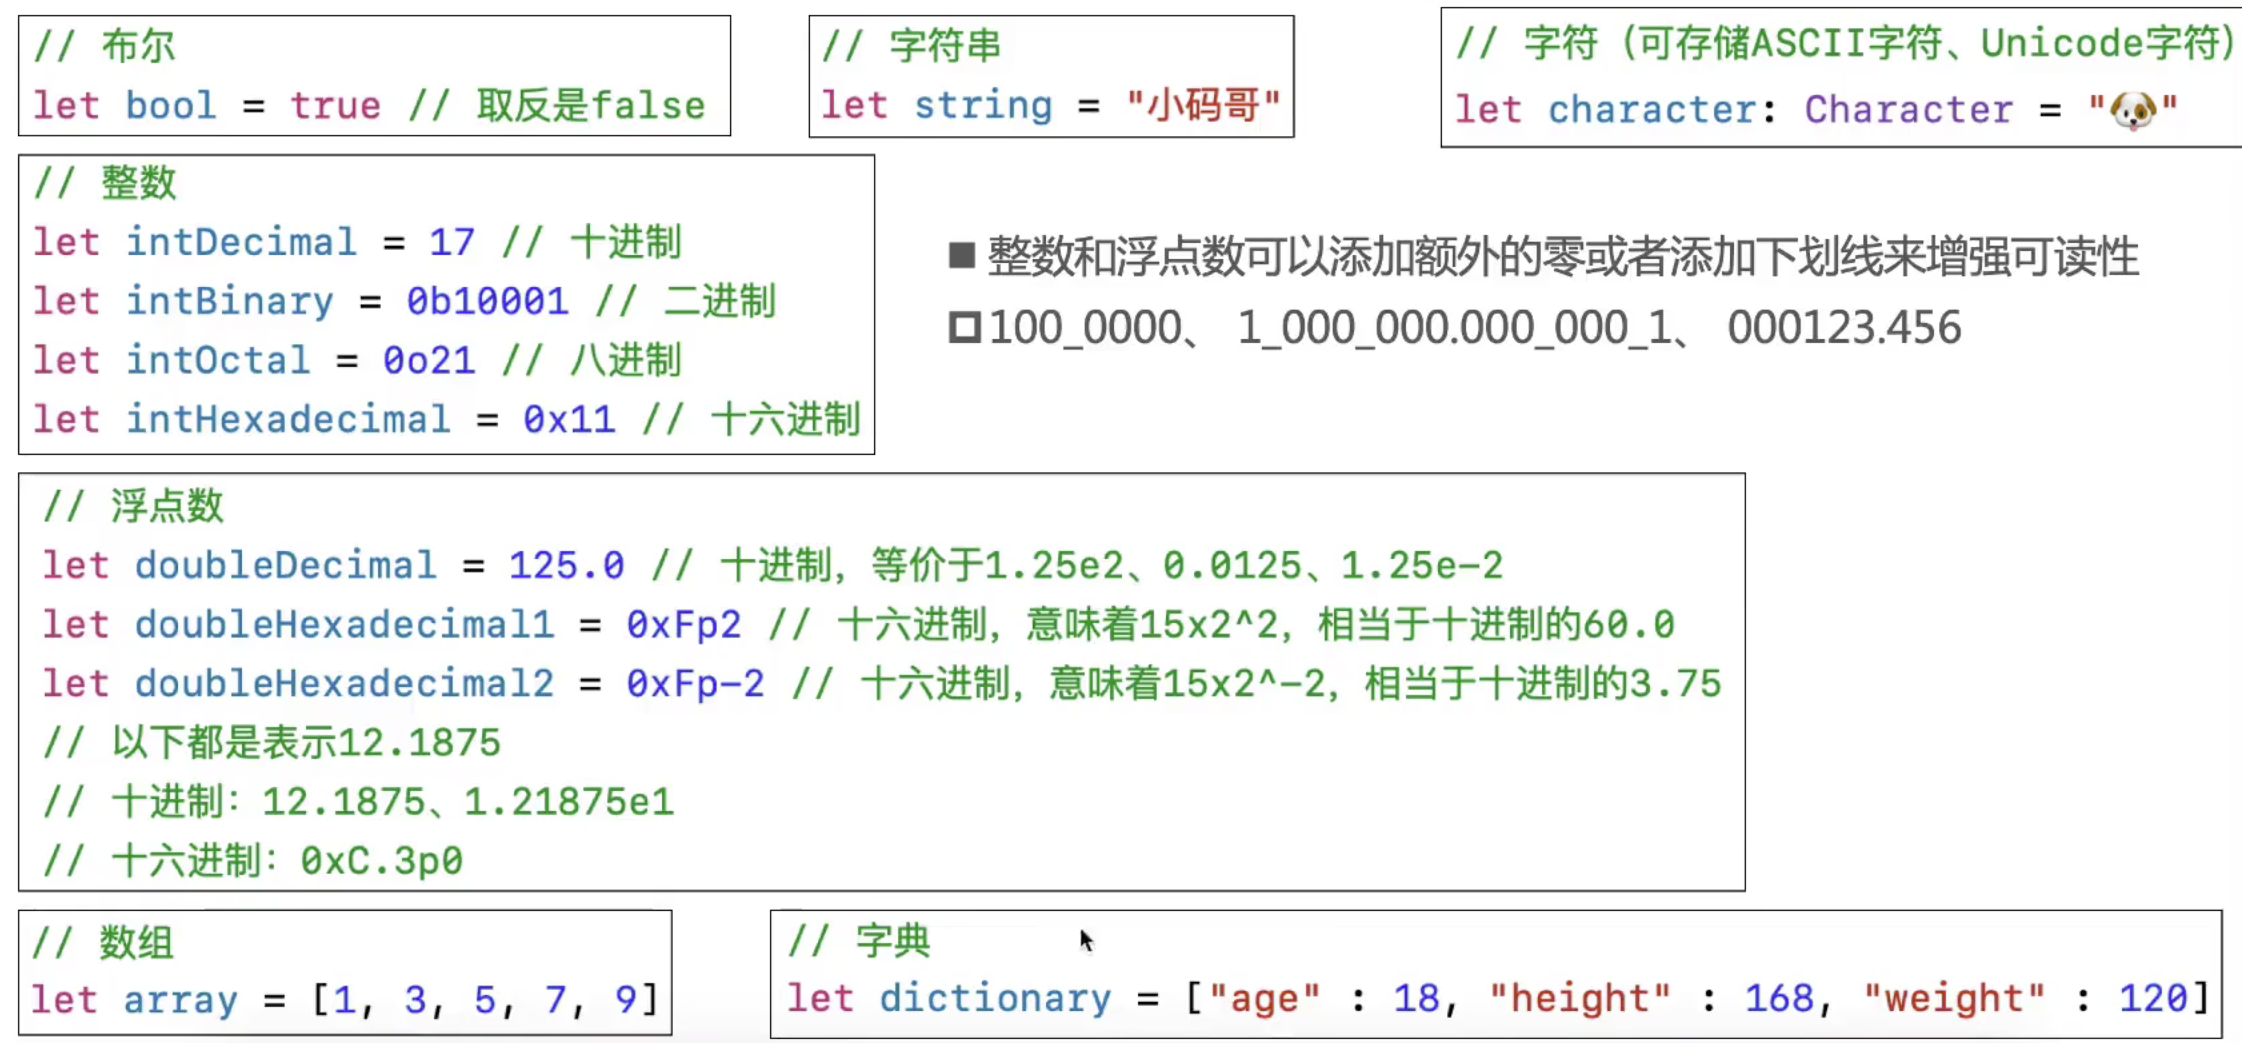Click the string literal "小码哥"

(1203, 105)
